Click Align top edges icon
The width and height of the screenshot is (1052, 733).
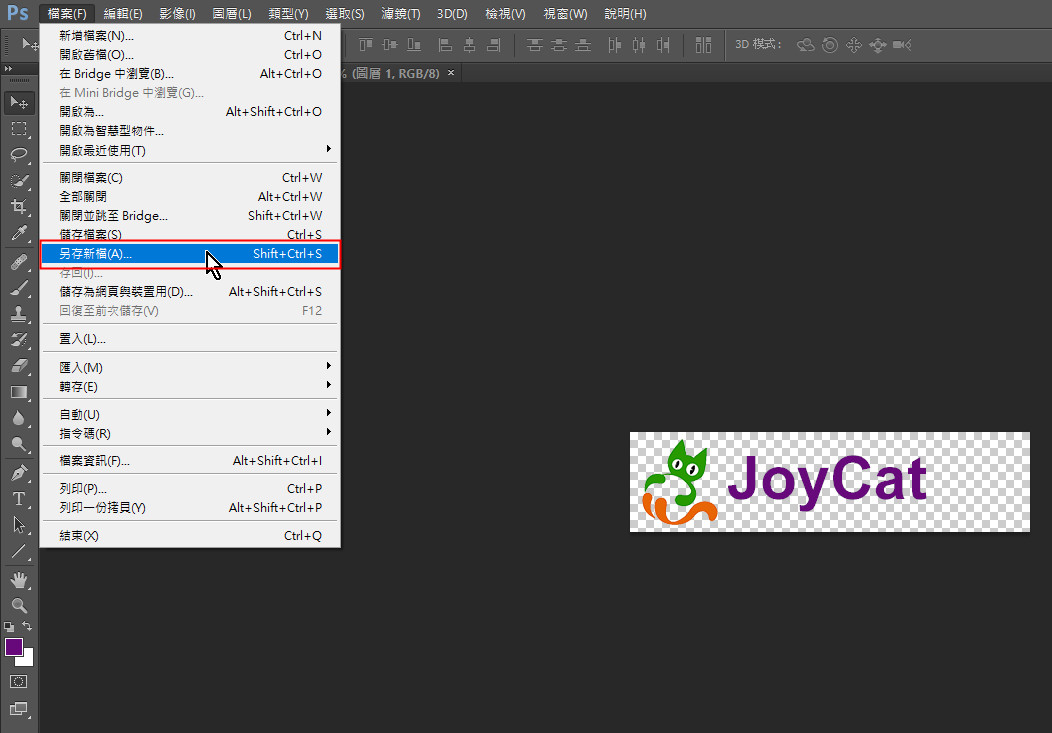(x=366, y=45)
